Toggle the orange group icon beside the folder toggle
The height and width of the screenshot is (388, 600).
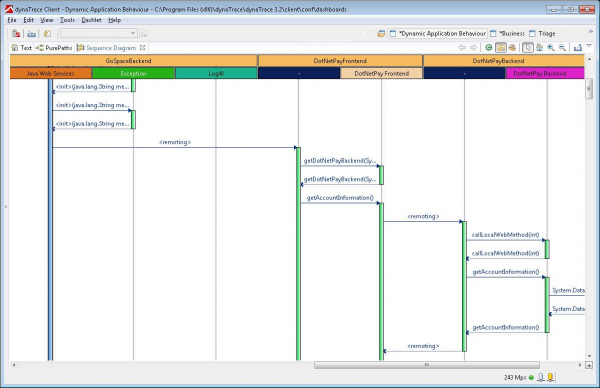tap(512, 47)
